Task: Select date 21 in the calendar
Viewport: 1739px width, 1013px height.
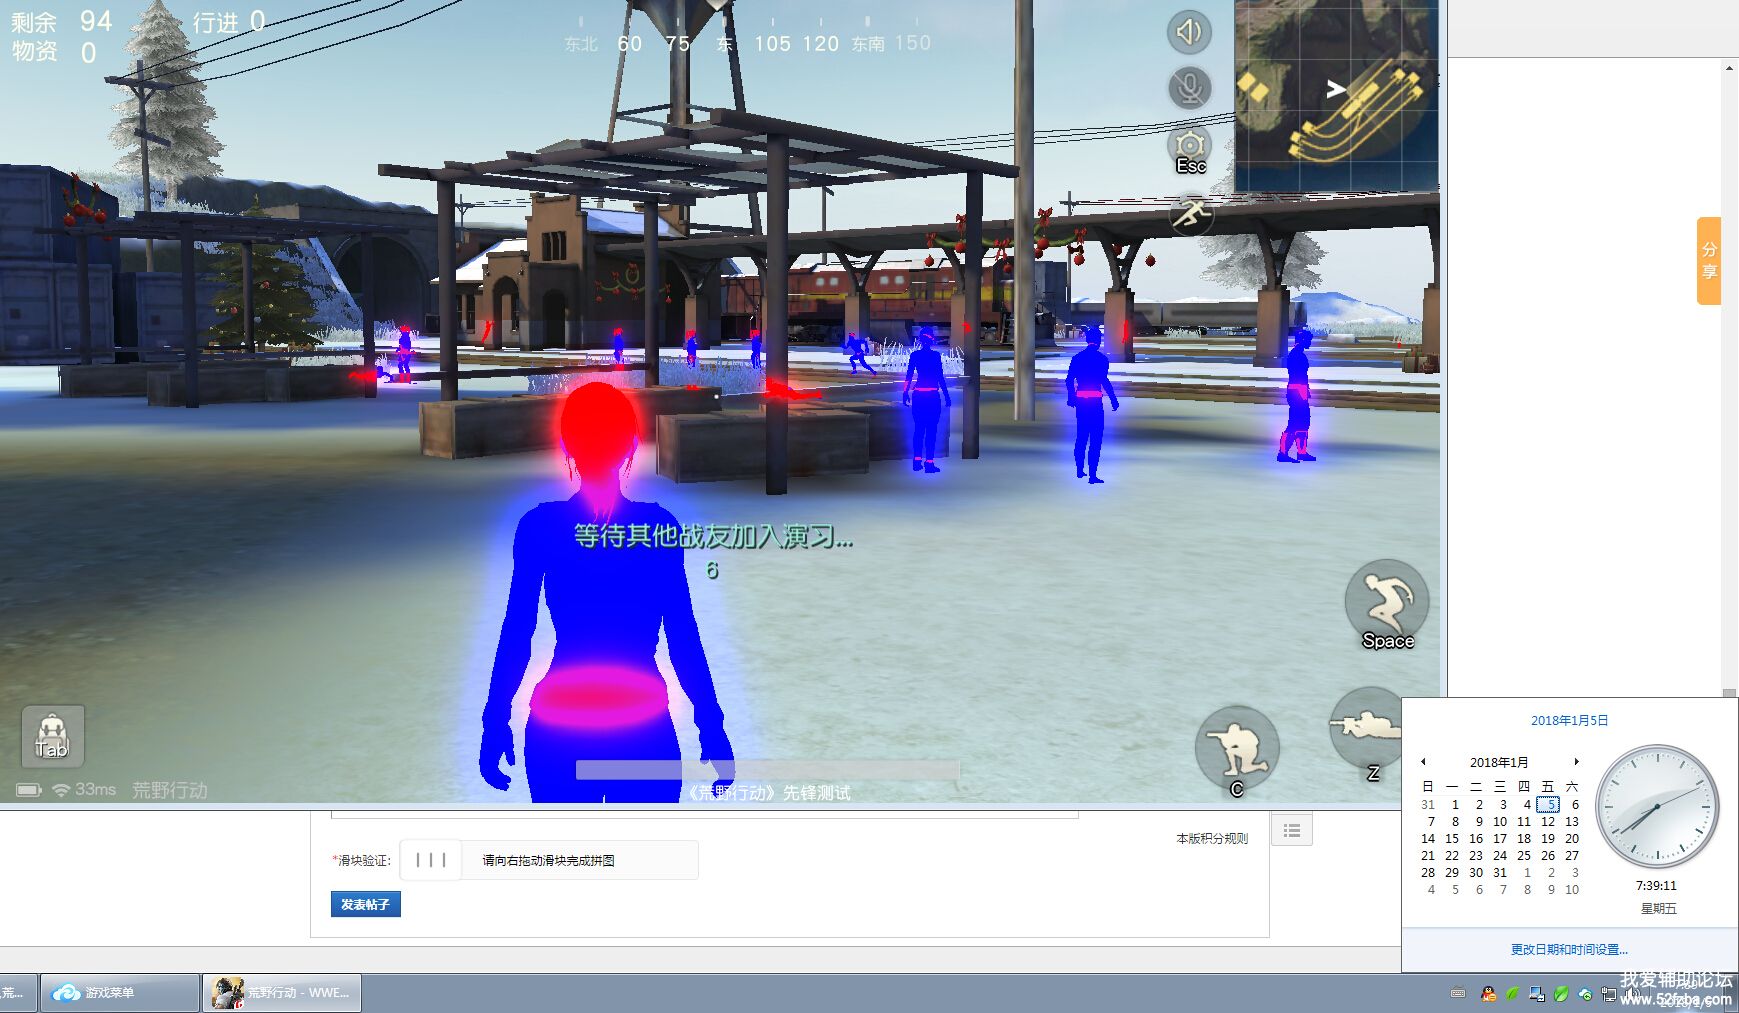Action: pos(1428,855)
